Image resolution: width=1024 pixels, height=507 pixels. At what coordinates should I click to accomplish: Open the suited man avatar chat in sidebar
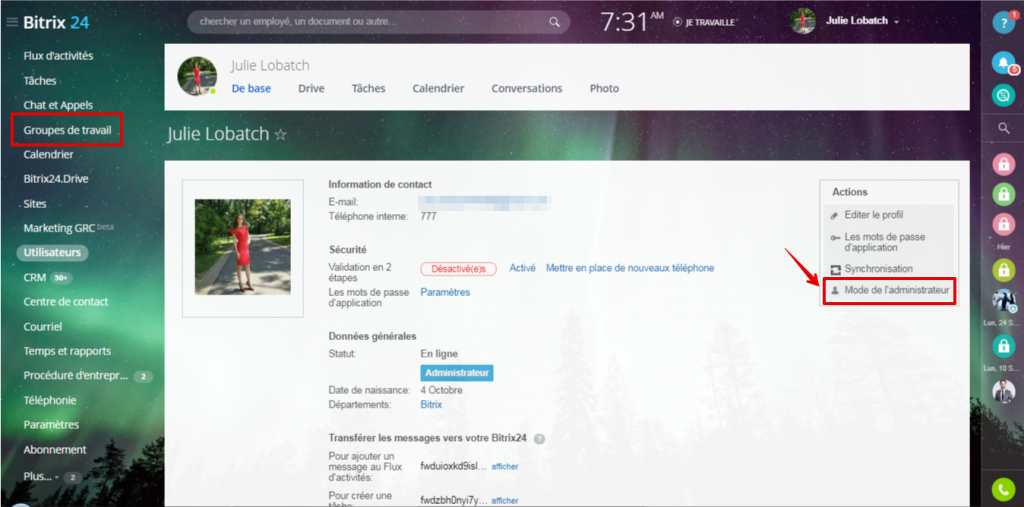click(x=1003, y=391)
